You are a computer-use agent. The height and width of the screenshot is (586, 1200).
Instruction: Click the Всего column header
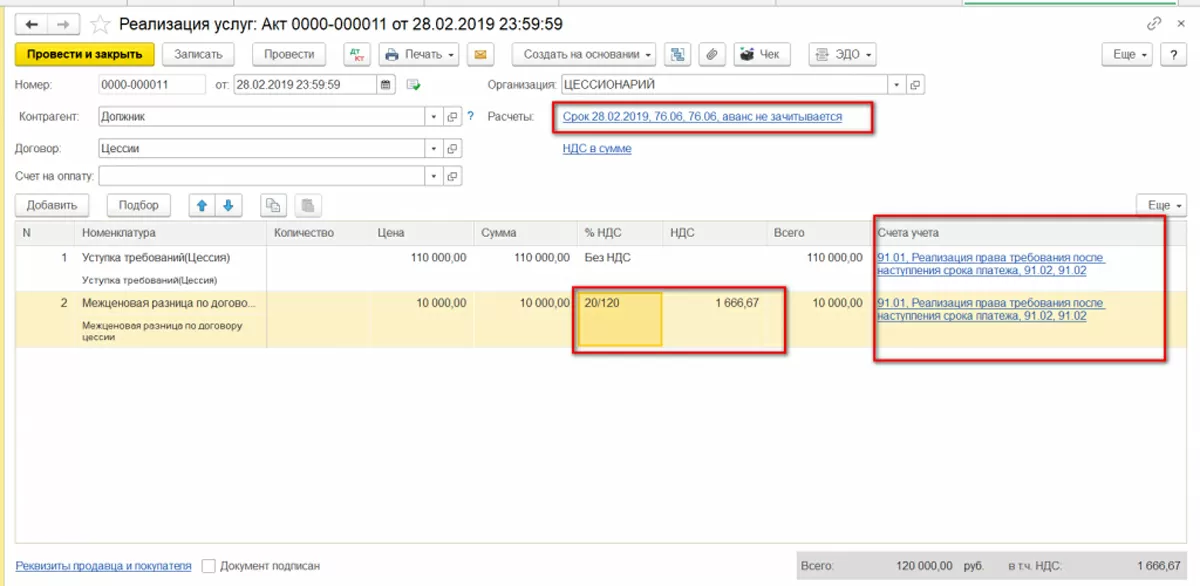(816, 232)
